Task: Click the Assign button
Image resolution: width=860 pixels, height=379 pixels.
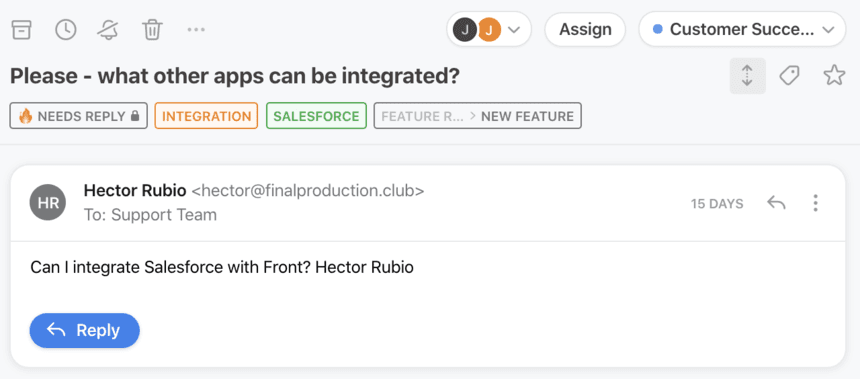Action: pos(585,29)
